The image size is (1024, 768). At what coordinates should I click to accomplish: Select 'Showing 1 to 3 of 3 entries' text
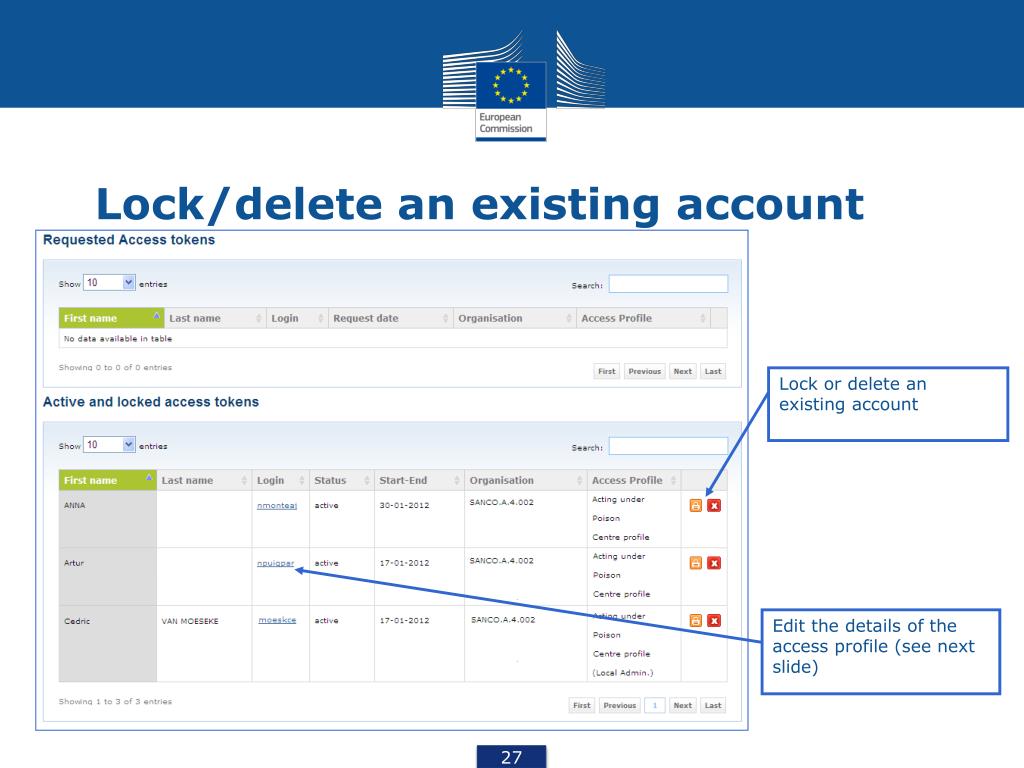click(x=116, y=701)
